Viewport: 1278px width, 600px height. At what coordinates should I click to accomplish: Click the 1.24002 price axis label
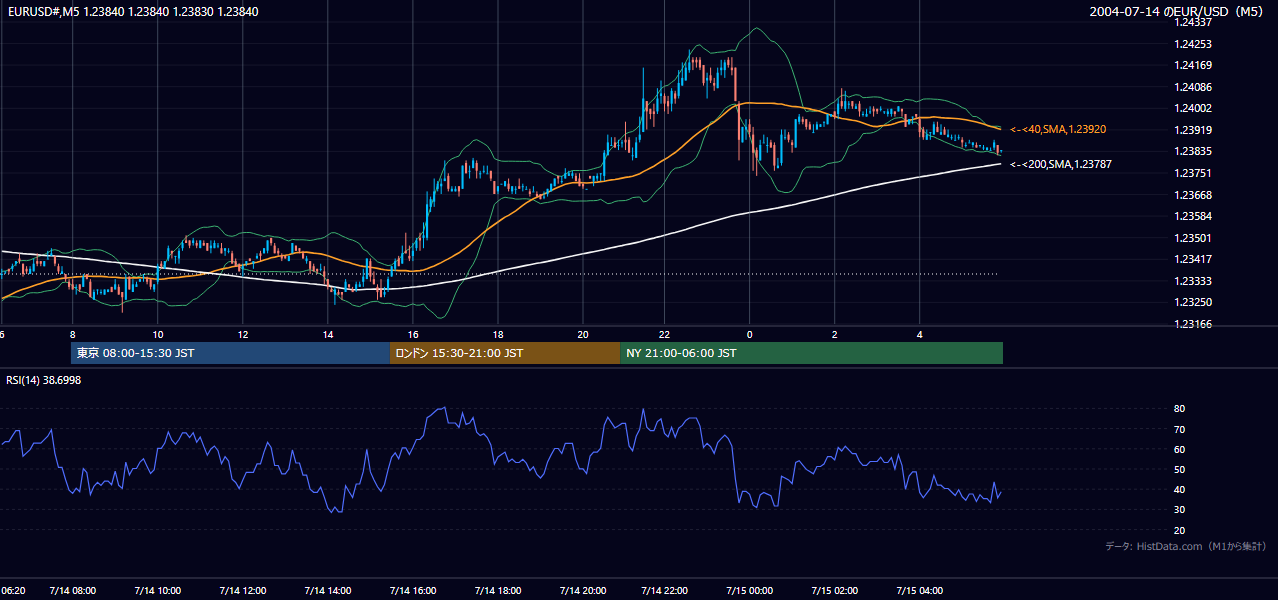pos(1193,109)
